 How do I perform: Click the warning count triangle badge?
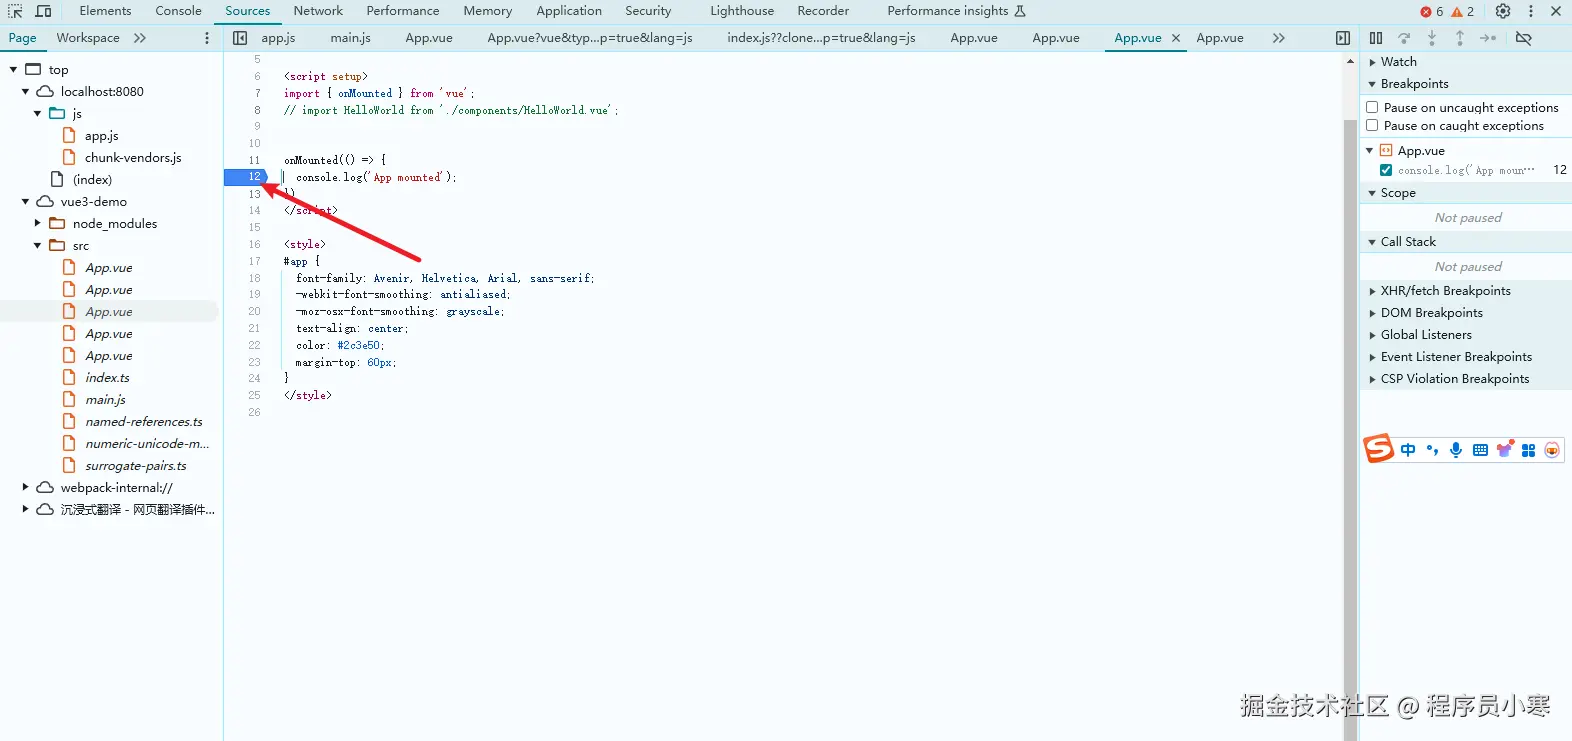(1463, 11)
